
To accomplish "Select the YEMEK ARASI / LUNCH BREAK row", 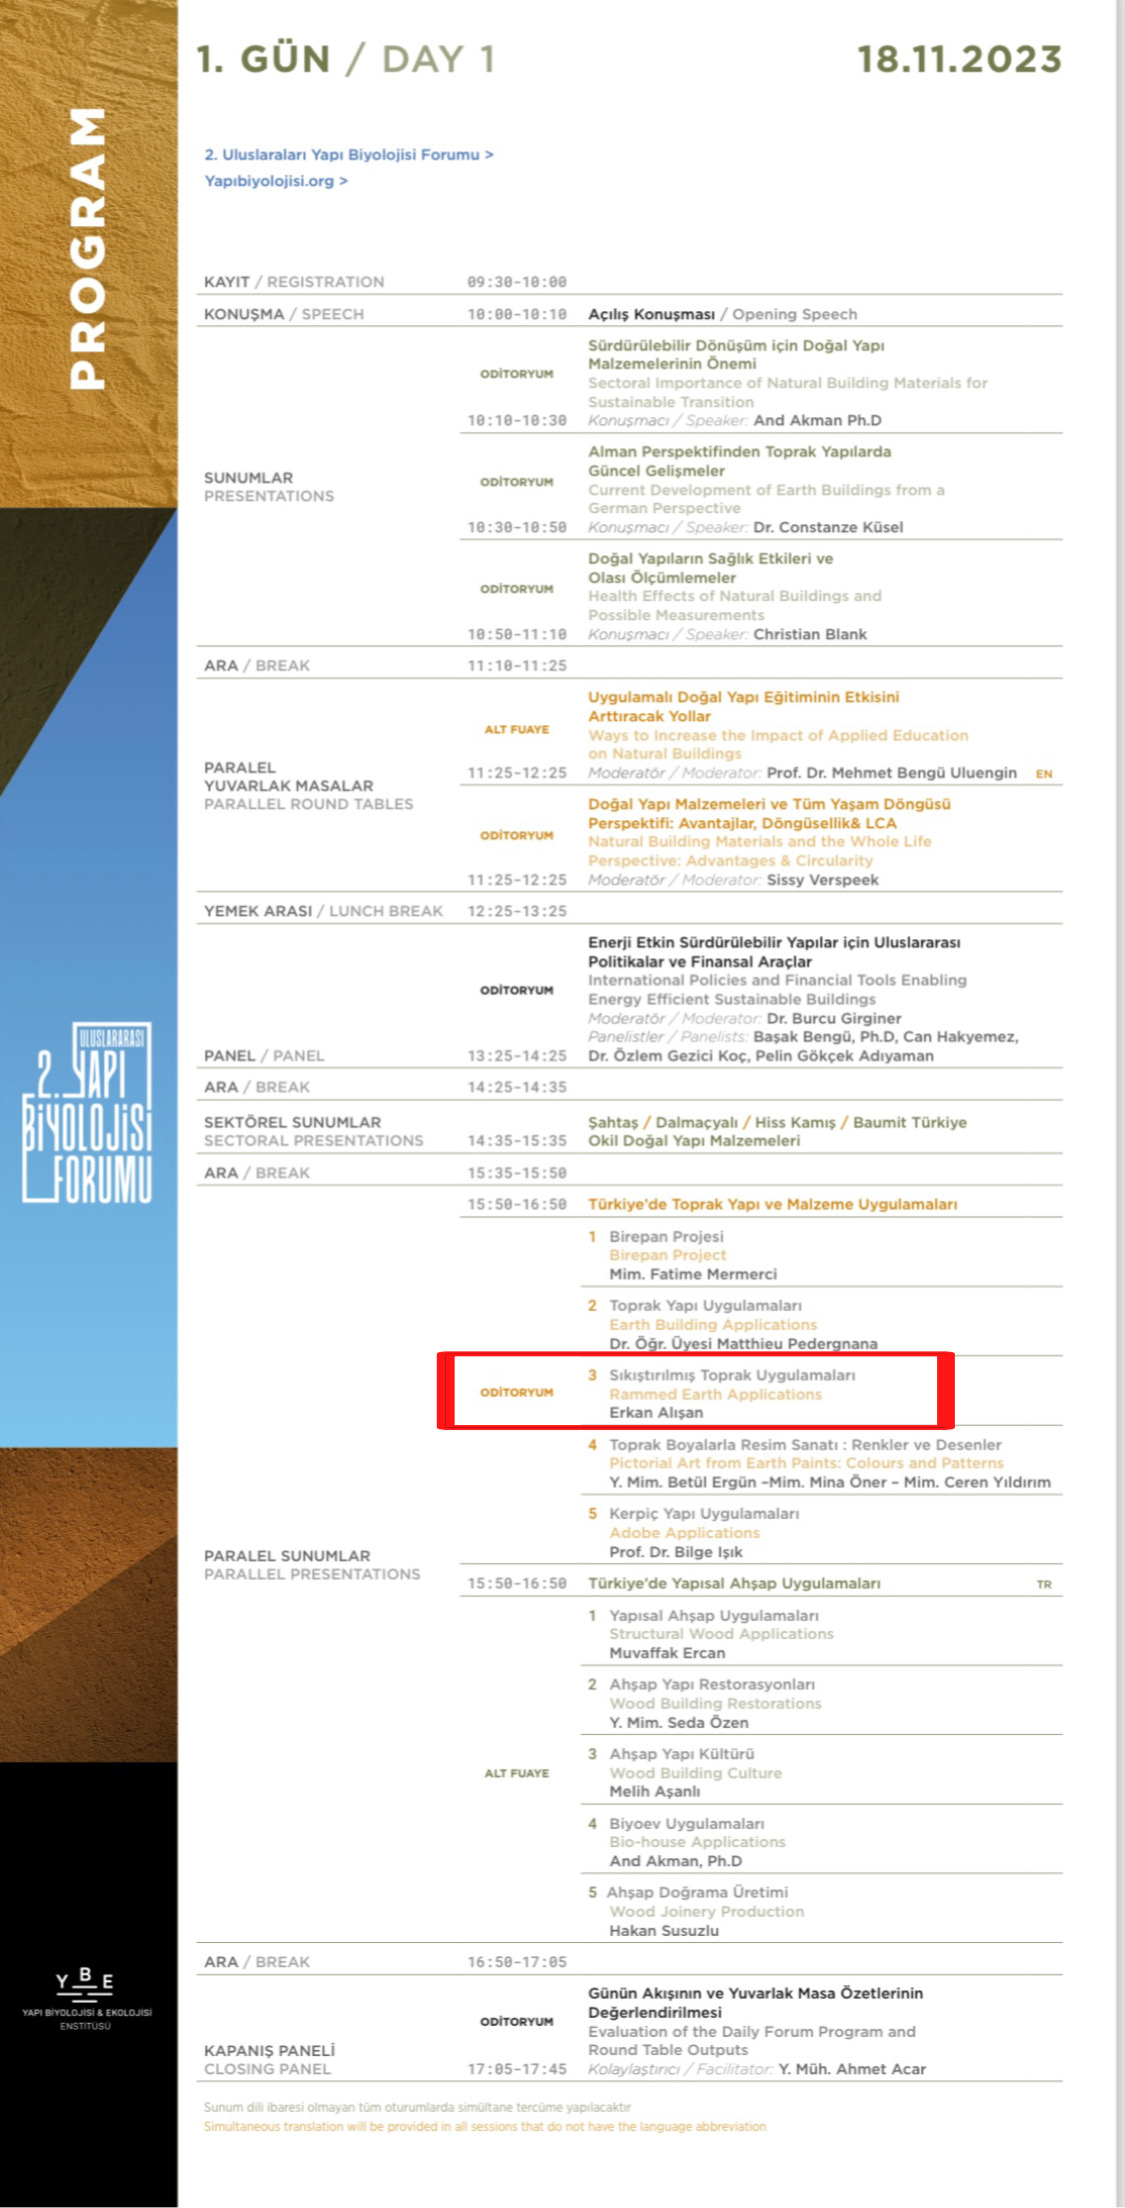I will [x=323, y=911].
